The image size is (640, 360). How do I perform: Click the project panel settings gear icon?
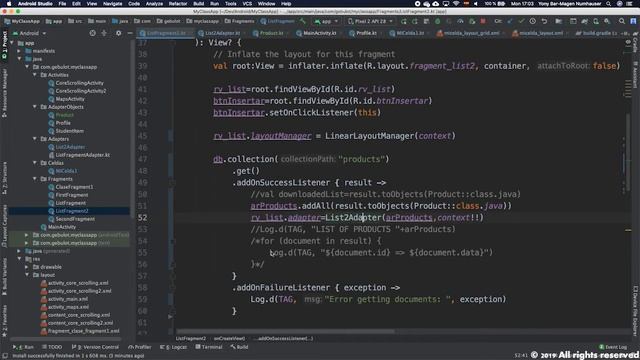click(118, 33)
